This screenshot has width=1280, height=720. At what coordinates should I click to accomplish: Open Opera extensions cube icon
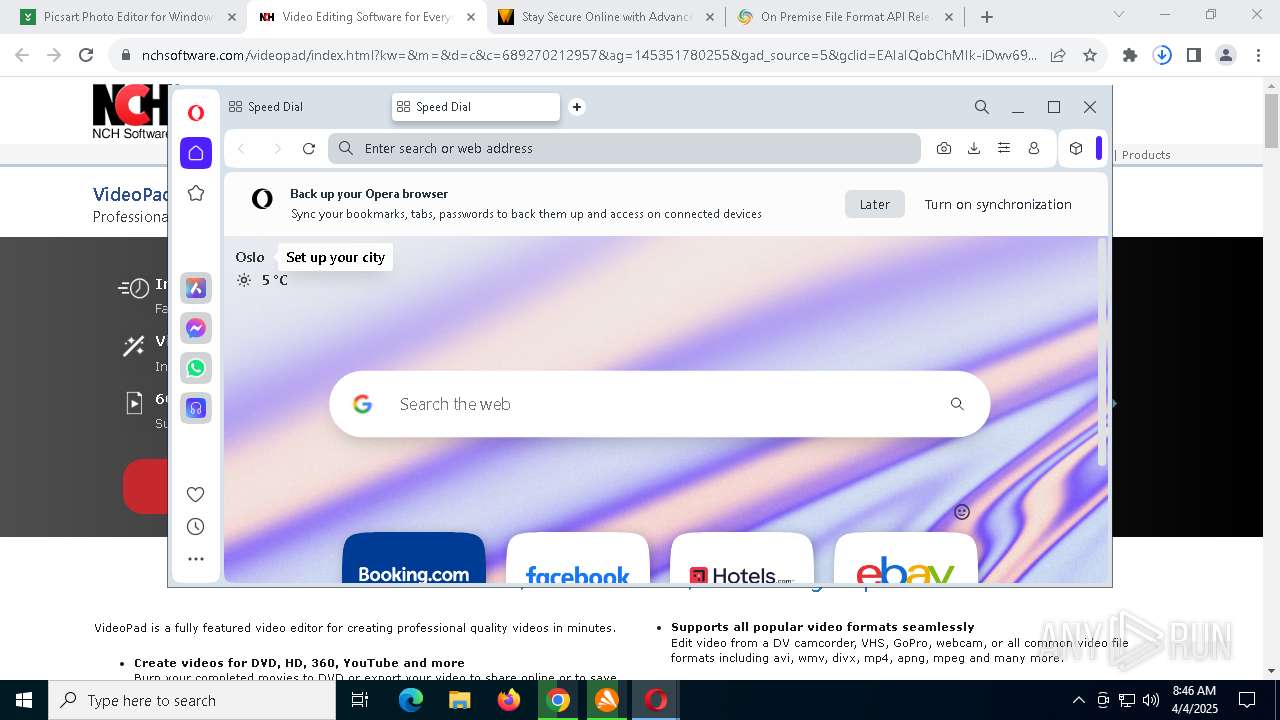tap(1076, 148)
